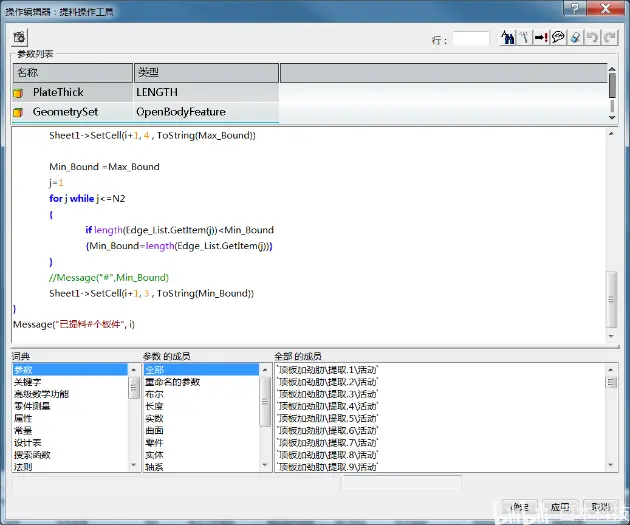Image resolution: width=630 pixels, height=525 pixels.
Task: Click the redo arrow icon
Action: click(x=610, y=38)
